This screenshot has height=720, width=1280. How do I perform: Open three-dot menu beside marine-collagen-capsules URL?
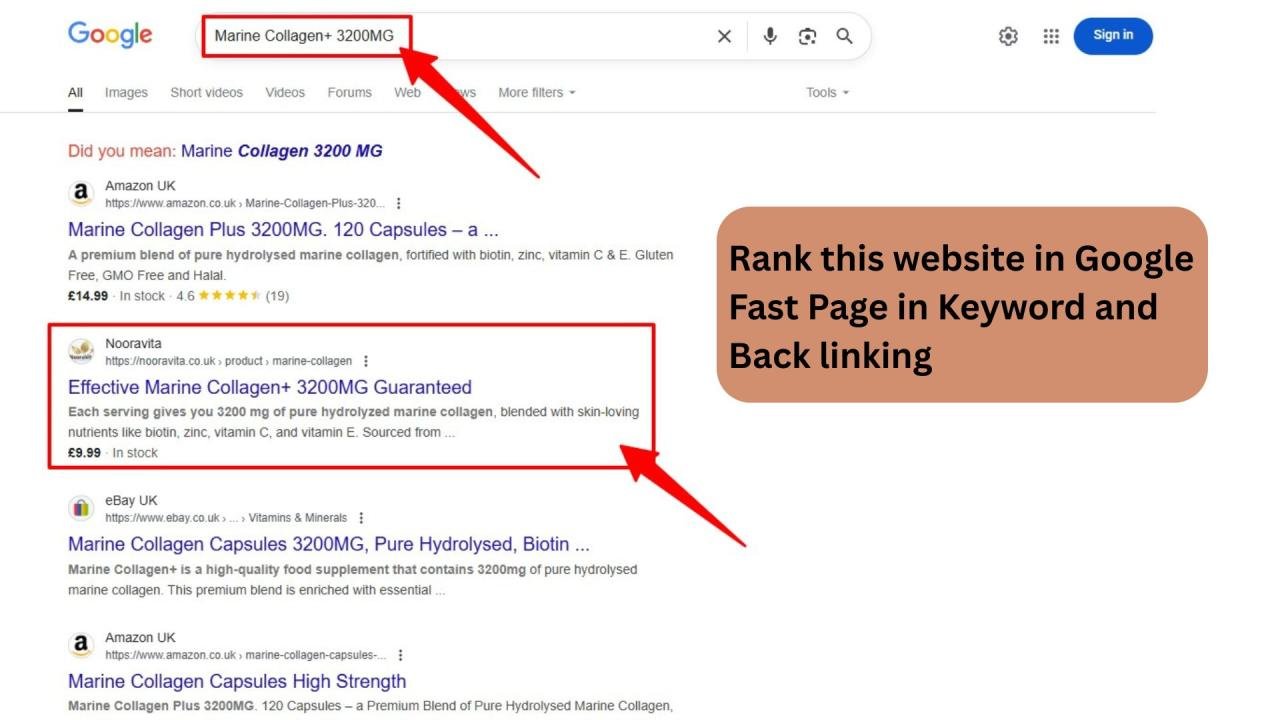[400, 655]
